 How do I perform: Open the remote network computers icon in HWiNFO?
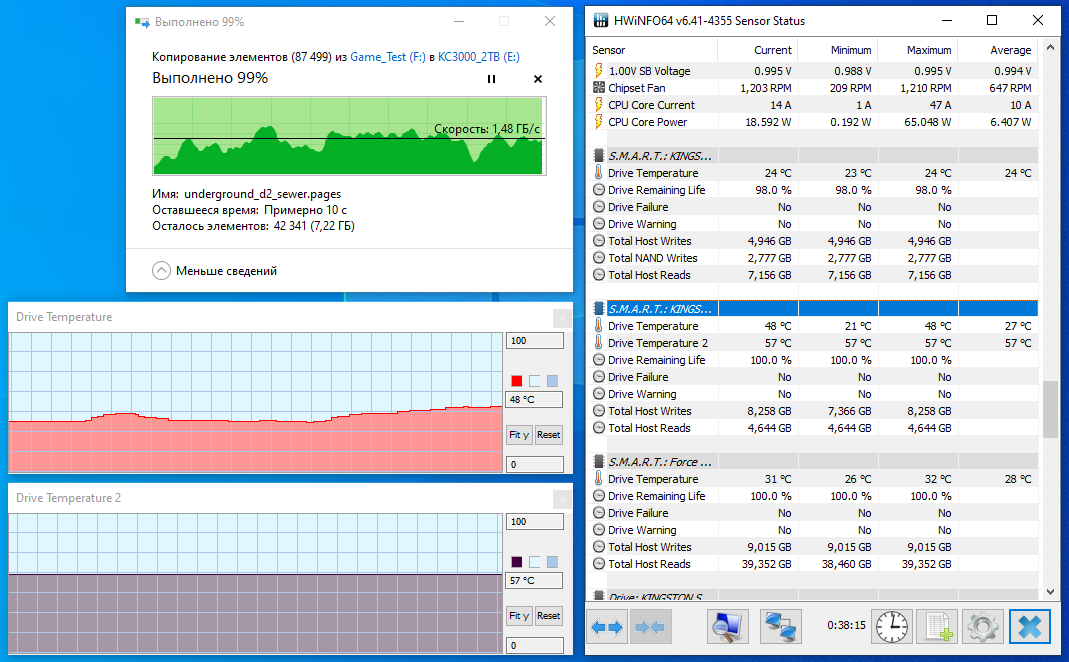pos(781,627)
